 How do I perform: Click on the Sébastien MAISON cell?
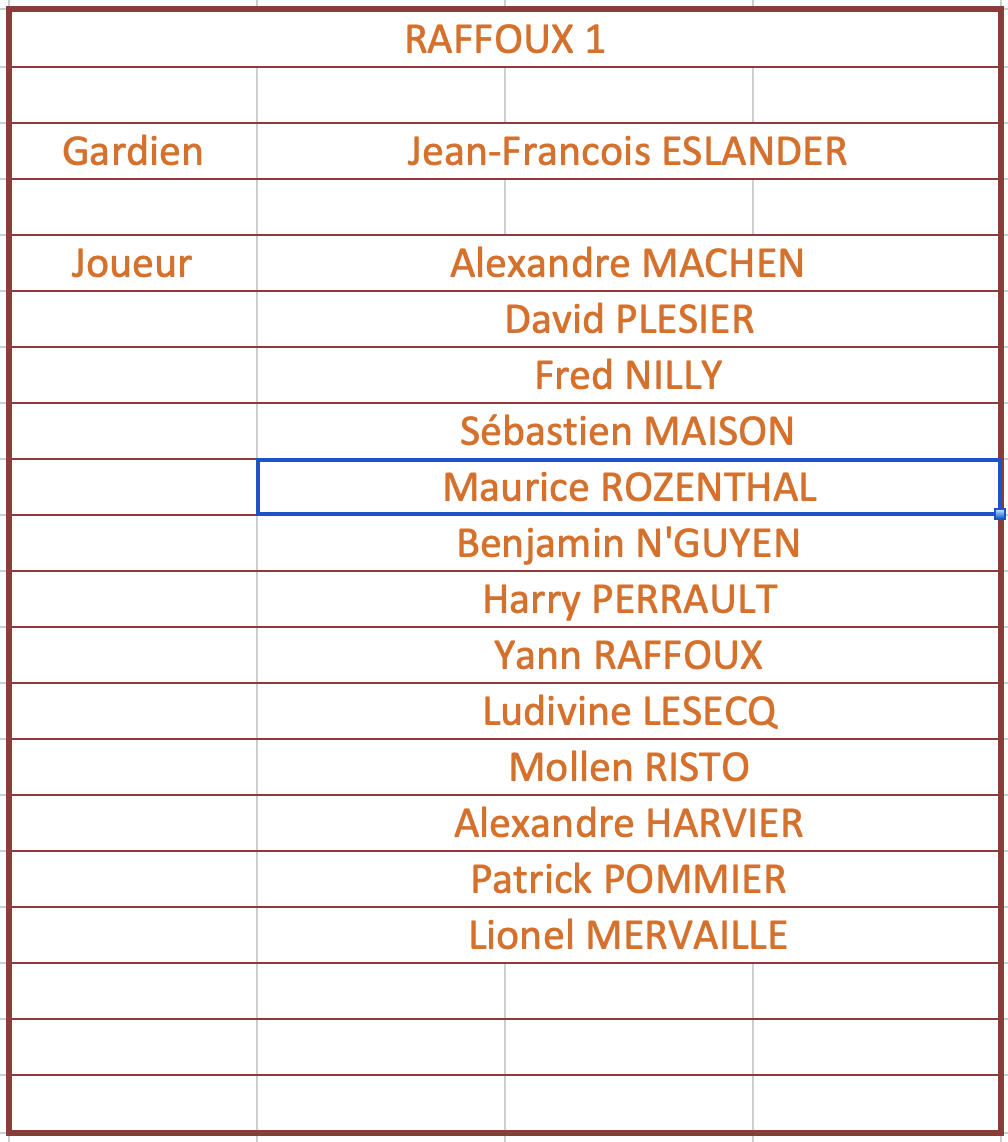(627, 431)
